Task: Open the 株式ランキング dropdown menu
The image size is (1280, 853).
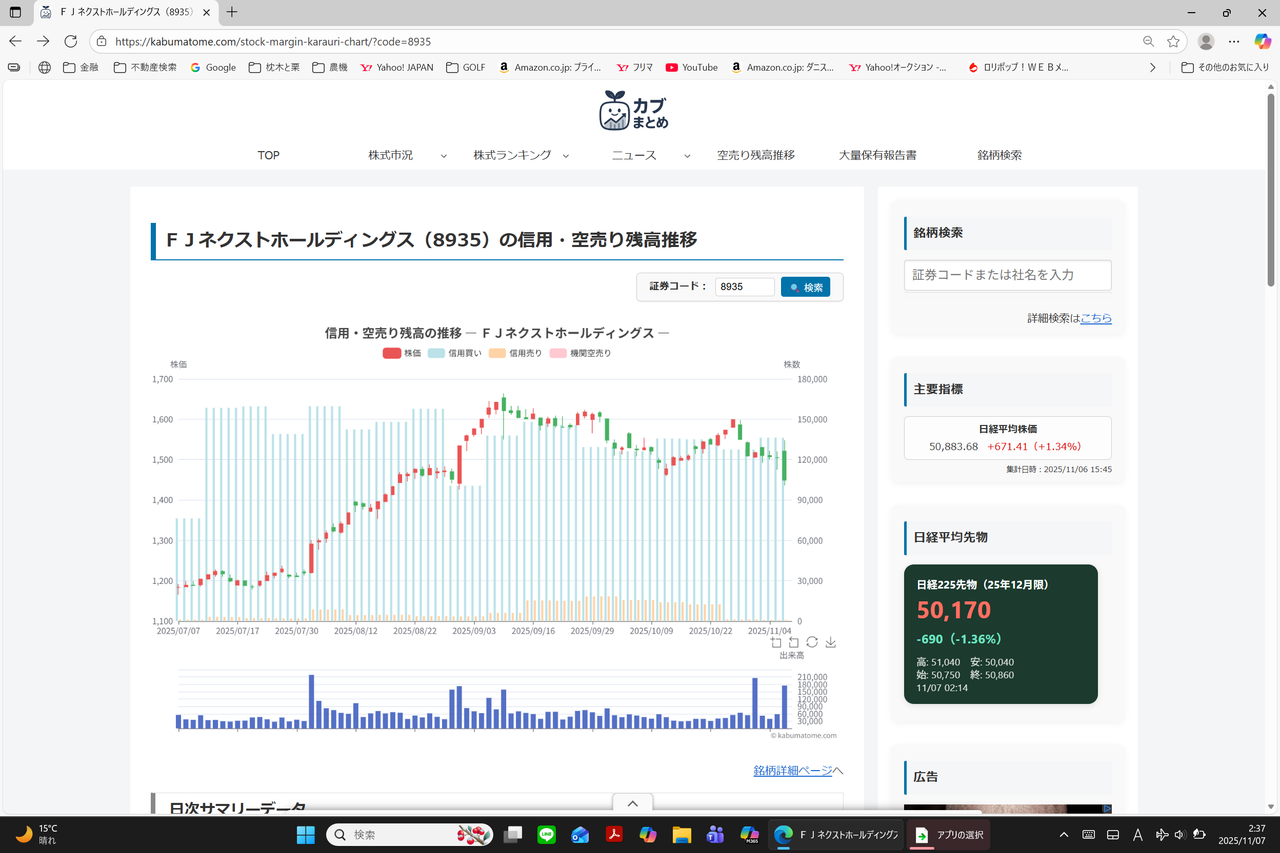Action: [511, 155]
